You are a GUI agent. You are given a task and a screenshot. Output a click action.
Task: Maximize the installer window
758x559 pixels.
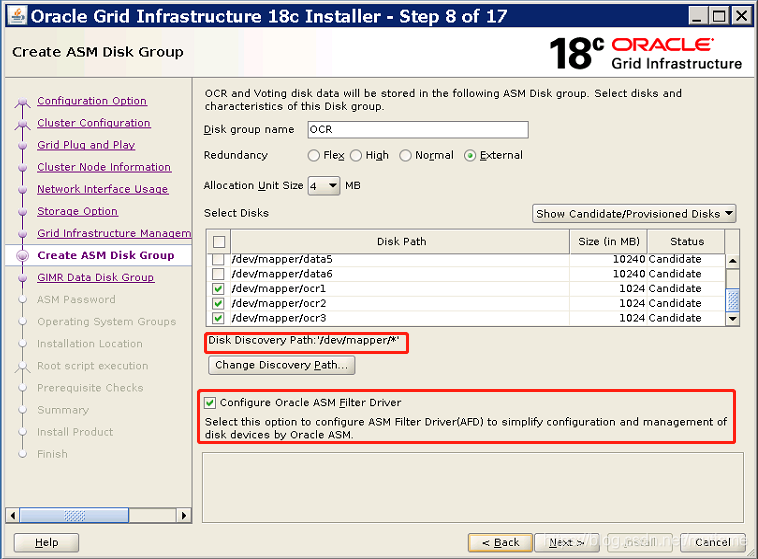(719, 16)
